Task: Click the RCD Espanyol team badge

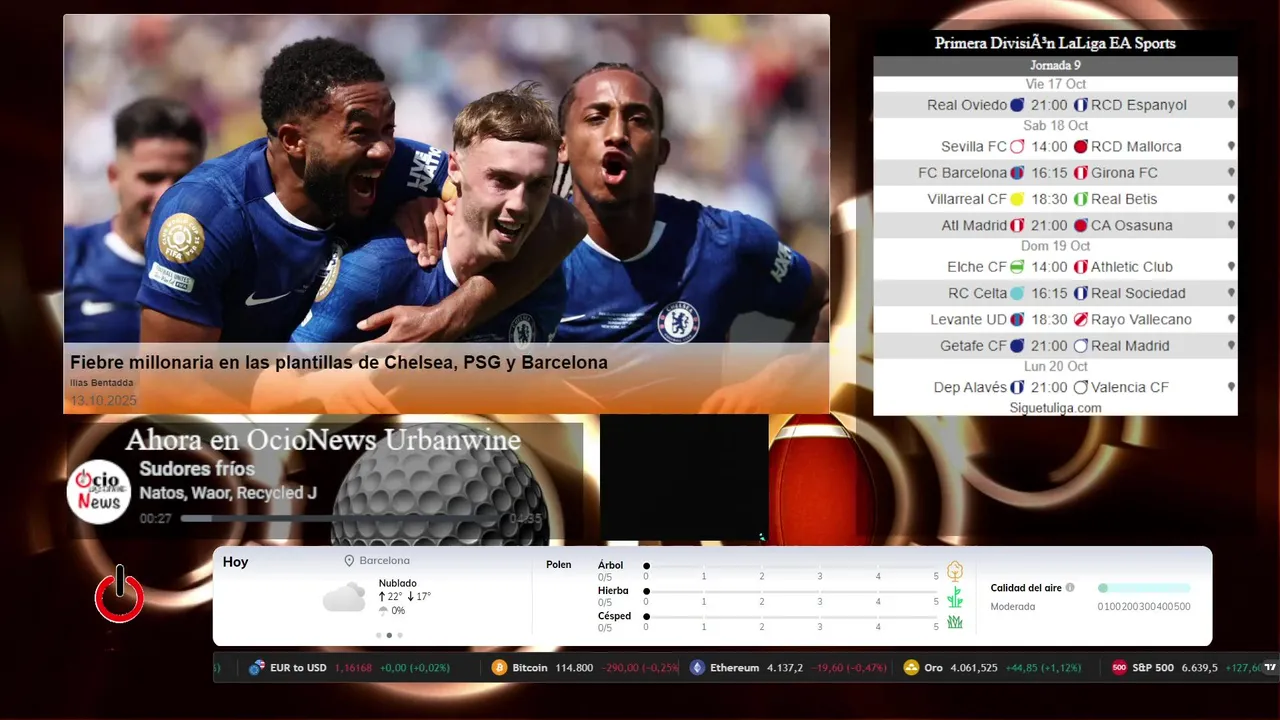Action: click(x=1080, y=105)
